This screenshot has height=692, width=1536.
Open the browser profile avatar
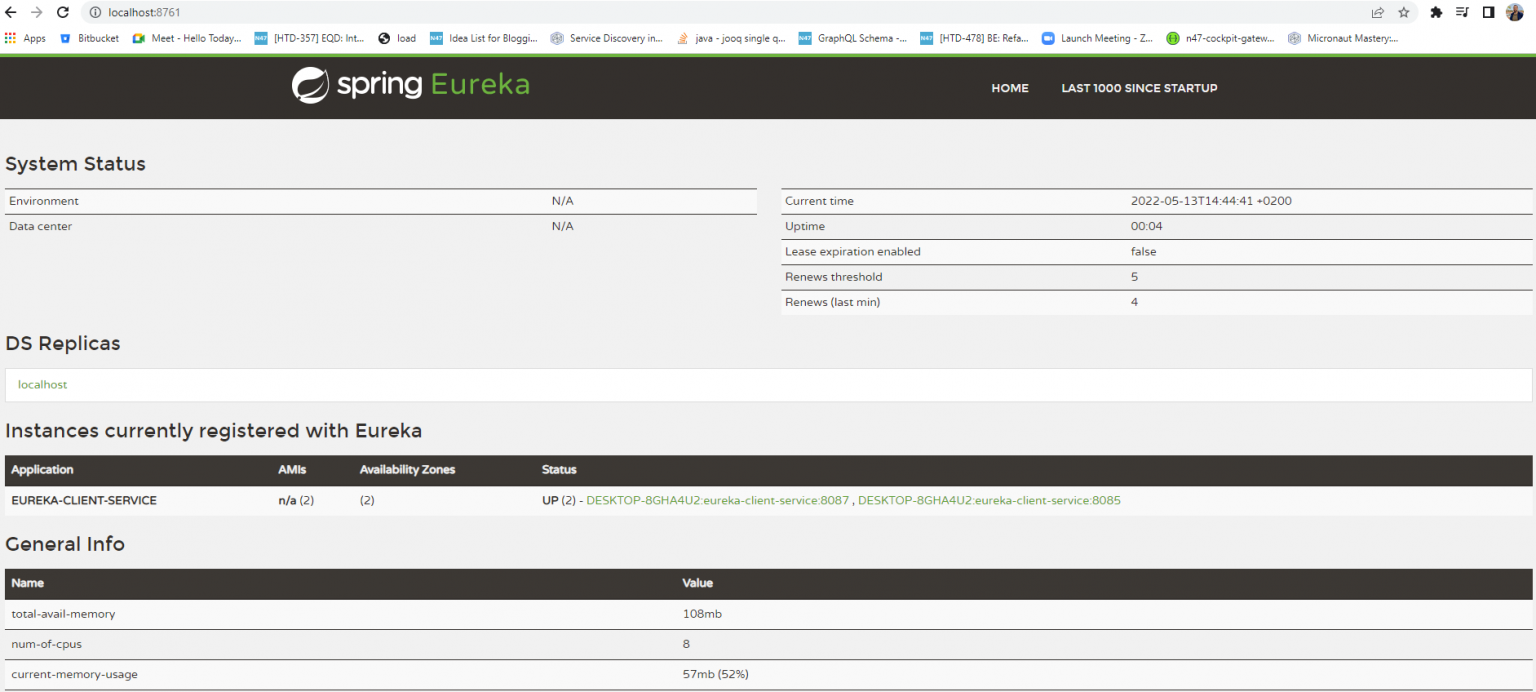coord(1515,12)
